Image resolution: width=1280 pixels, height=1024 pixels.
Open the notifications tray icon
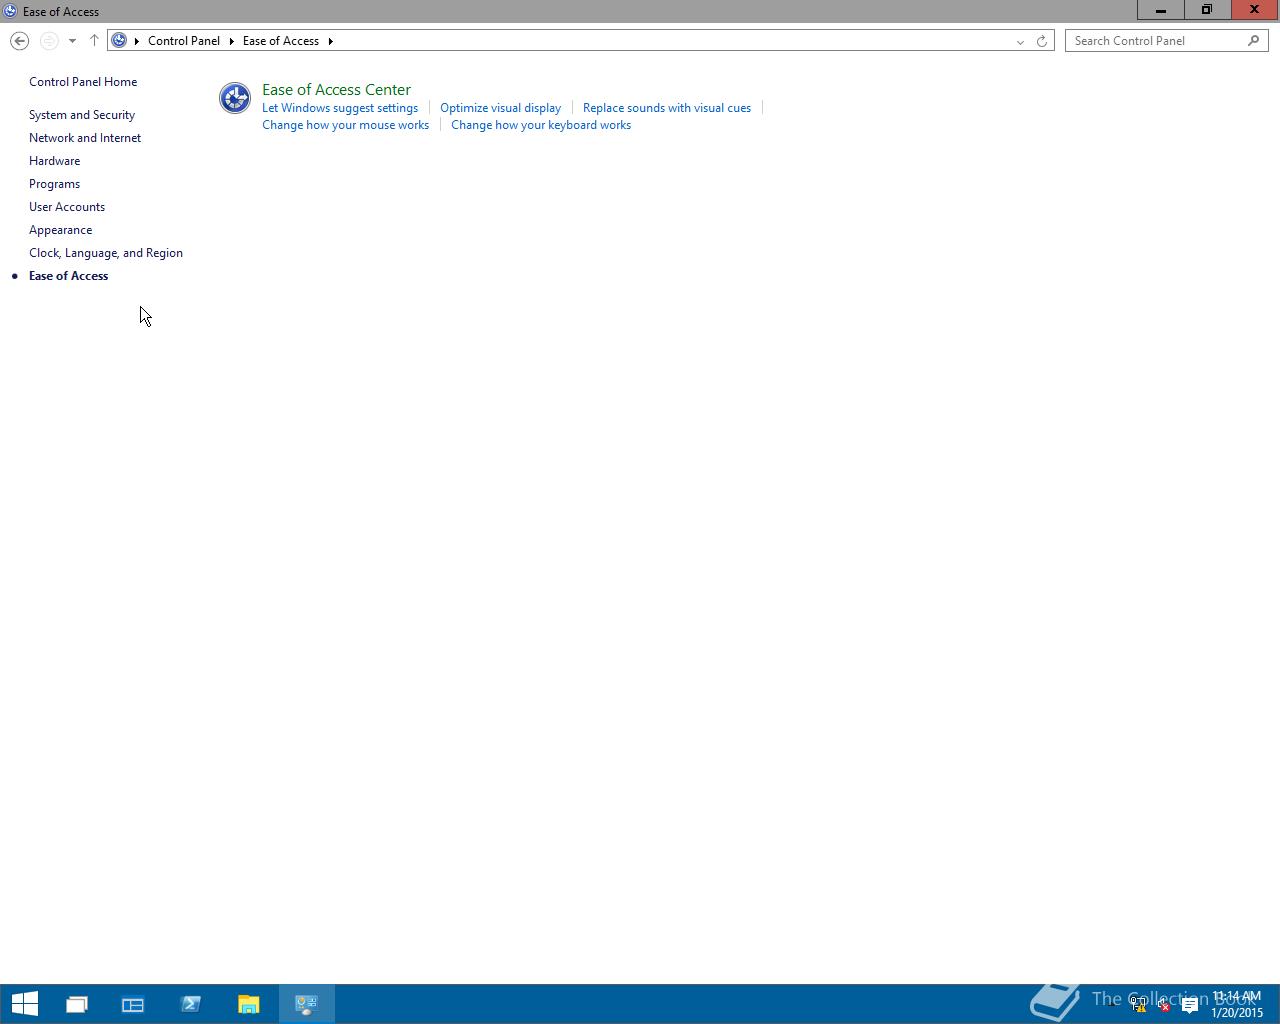coord(1189,1005)
